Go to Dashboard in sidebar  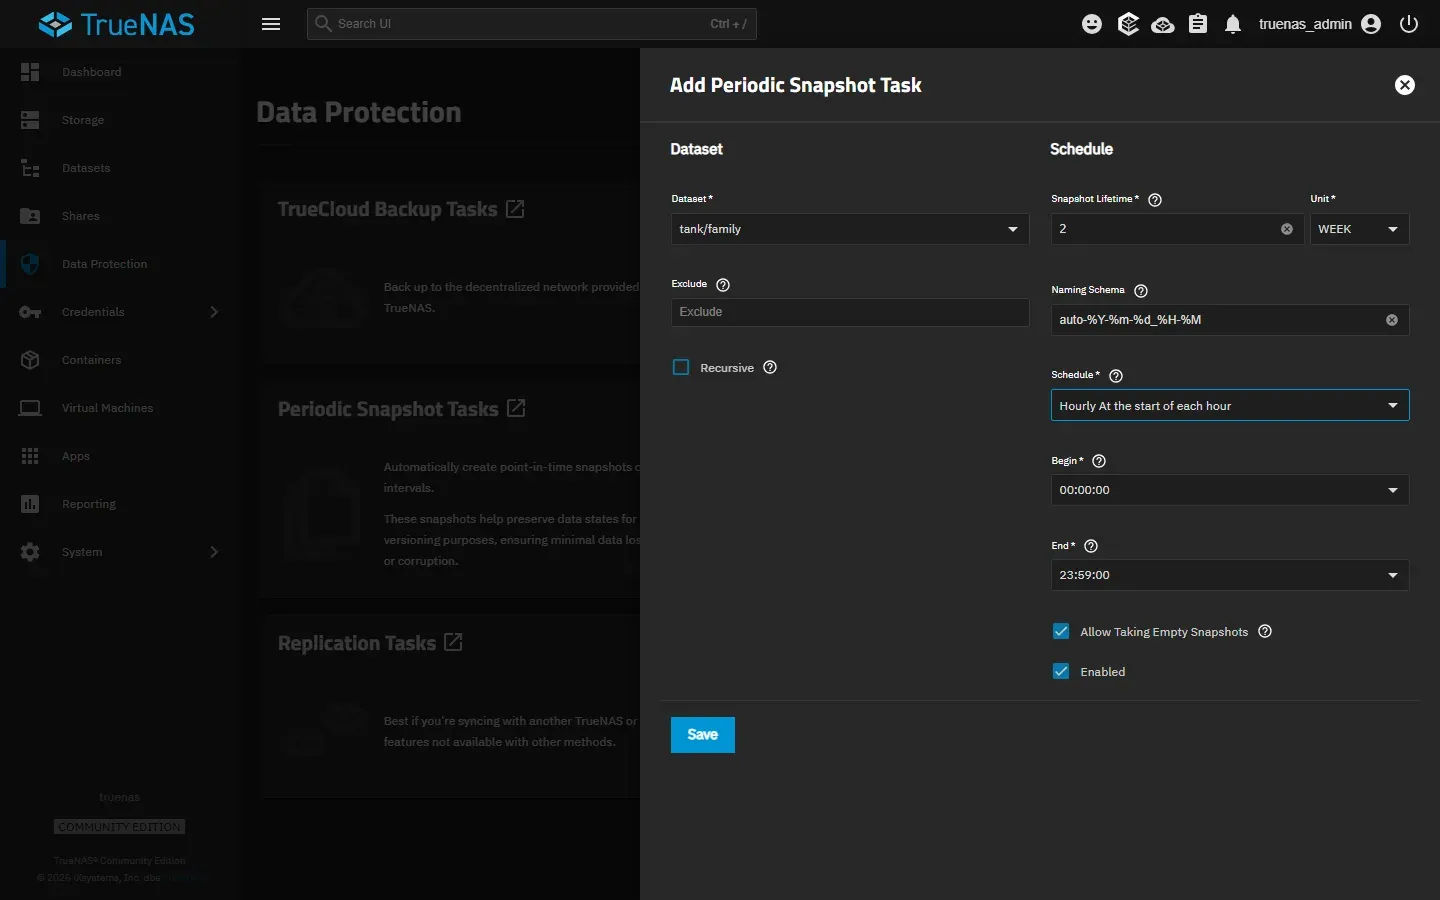tap(120, 72)
